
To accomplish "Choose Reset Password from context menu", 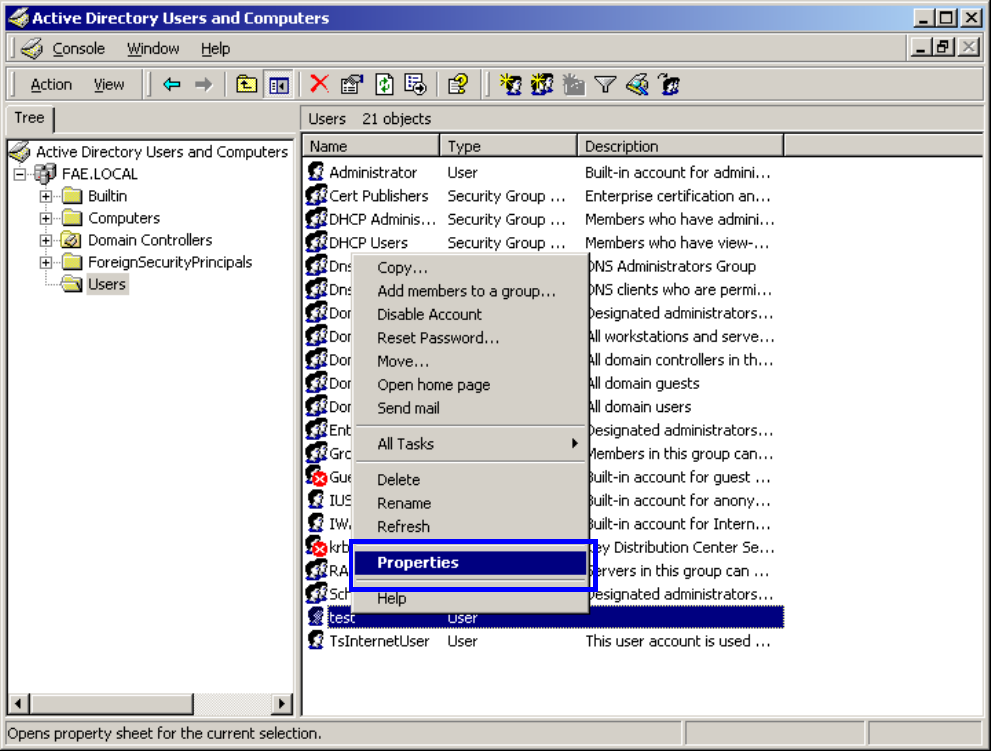I will coord(470,338).
